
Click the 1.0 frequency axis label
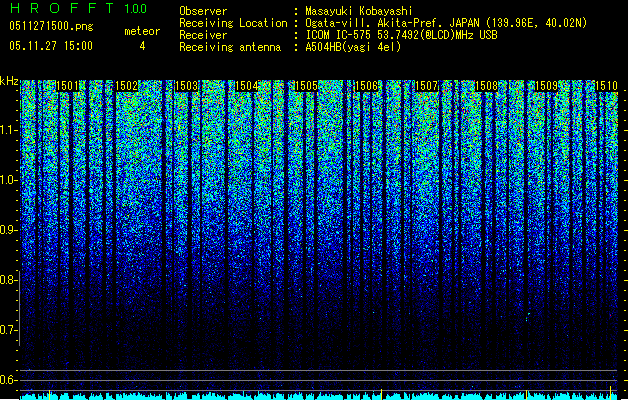[x=8, y=181]
